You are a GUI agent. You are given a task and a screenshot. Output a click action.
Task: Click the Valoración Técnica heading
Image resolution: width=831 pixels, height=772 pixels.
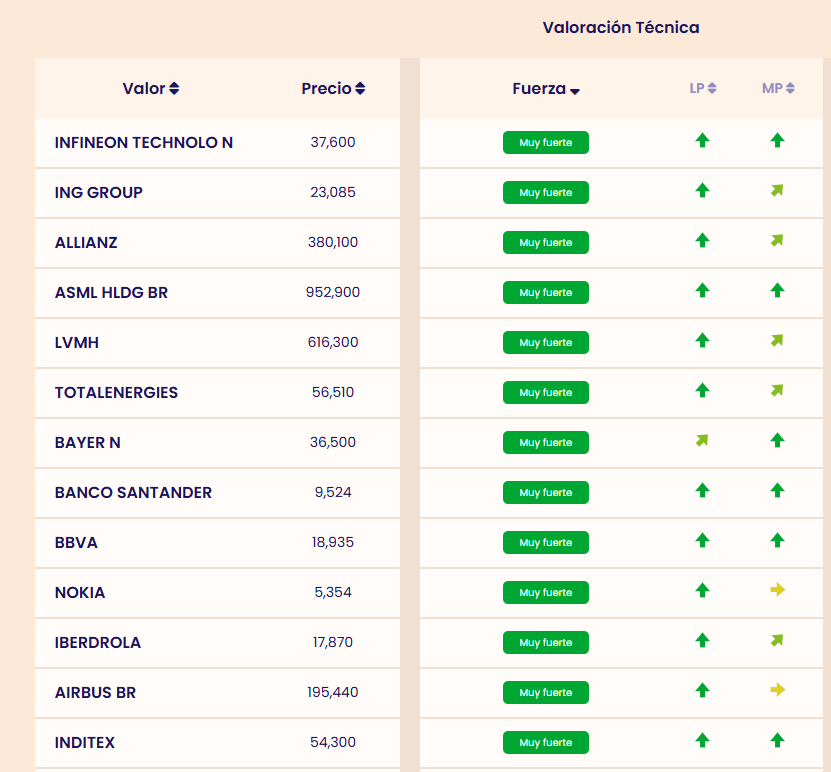621,28
